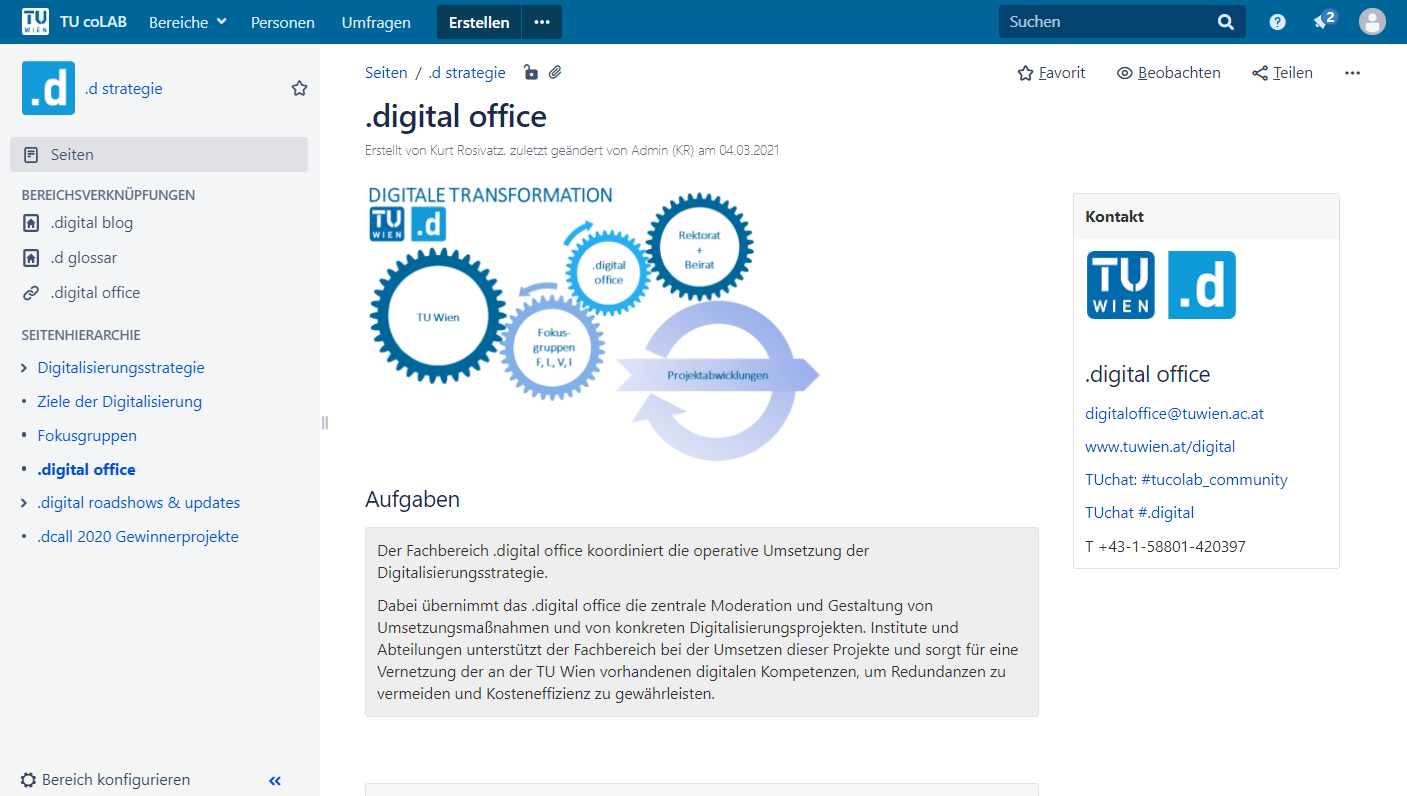This screenshot has width=1407, height=796.
Task: Click the Kontakt panel header
Action: coord(1206,216)
